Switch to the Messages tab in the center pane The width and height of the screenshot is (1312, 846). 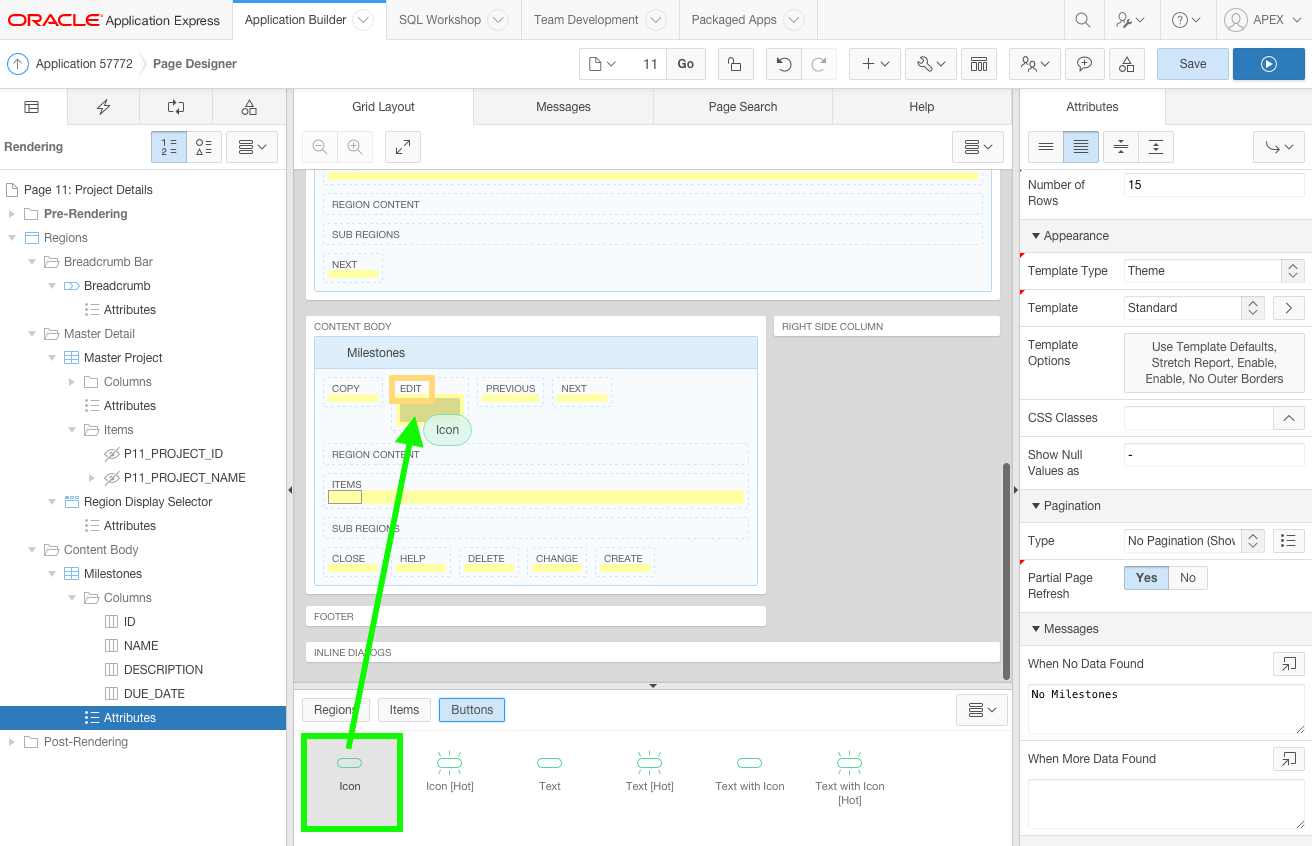point(563,107)
